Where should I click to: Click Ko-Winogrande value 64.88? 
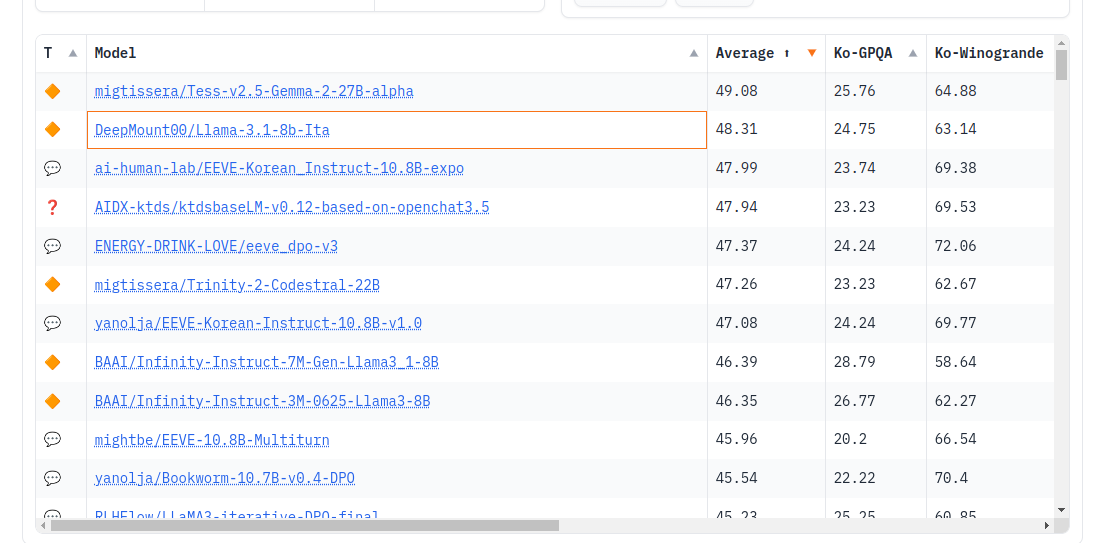coord(955,91)
